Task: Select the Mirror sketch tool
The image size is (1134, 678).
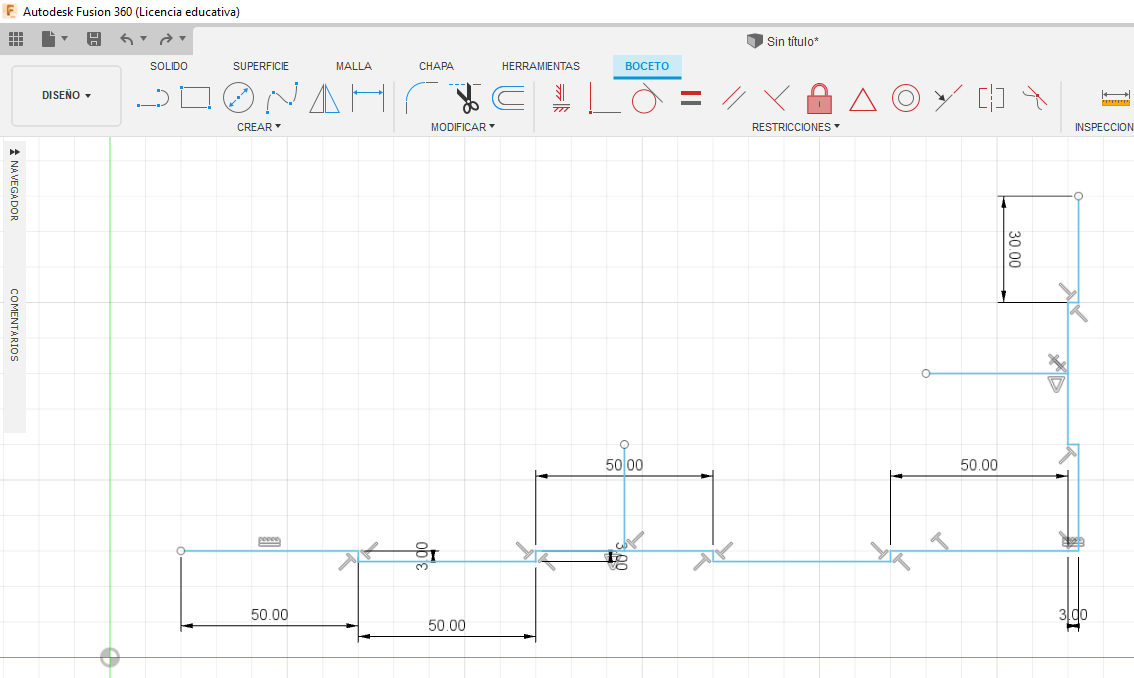Action: (324, 98)
